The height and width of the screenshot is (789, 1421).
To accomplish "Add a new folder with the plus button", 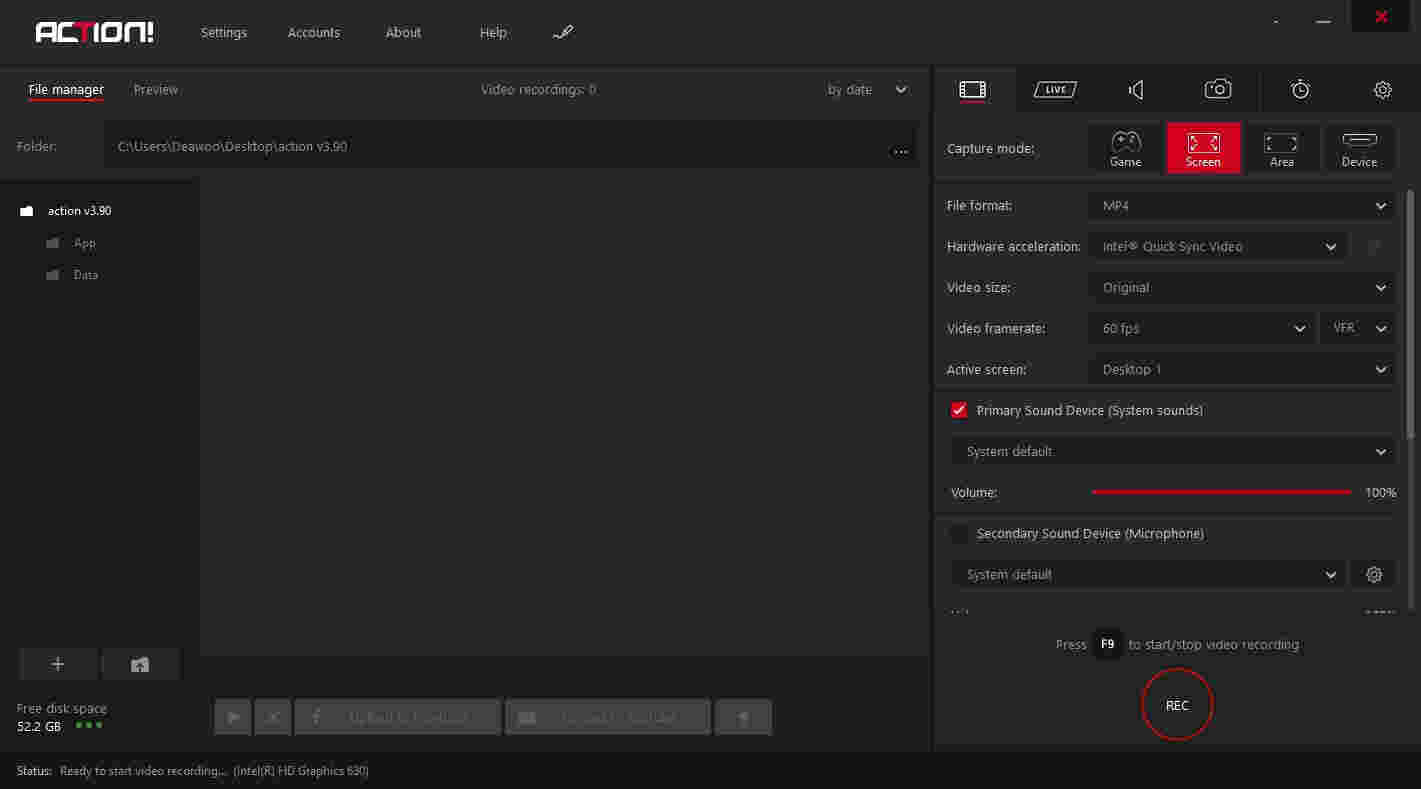I will coord(58,664).
